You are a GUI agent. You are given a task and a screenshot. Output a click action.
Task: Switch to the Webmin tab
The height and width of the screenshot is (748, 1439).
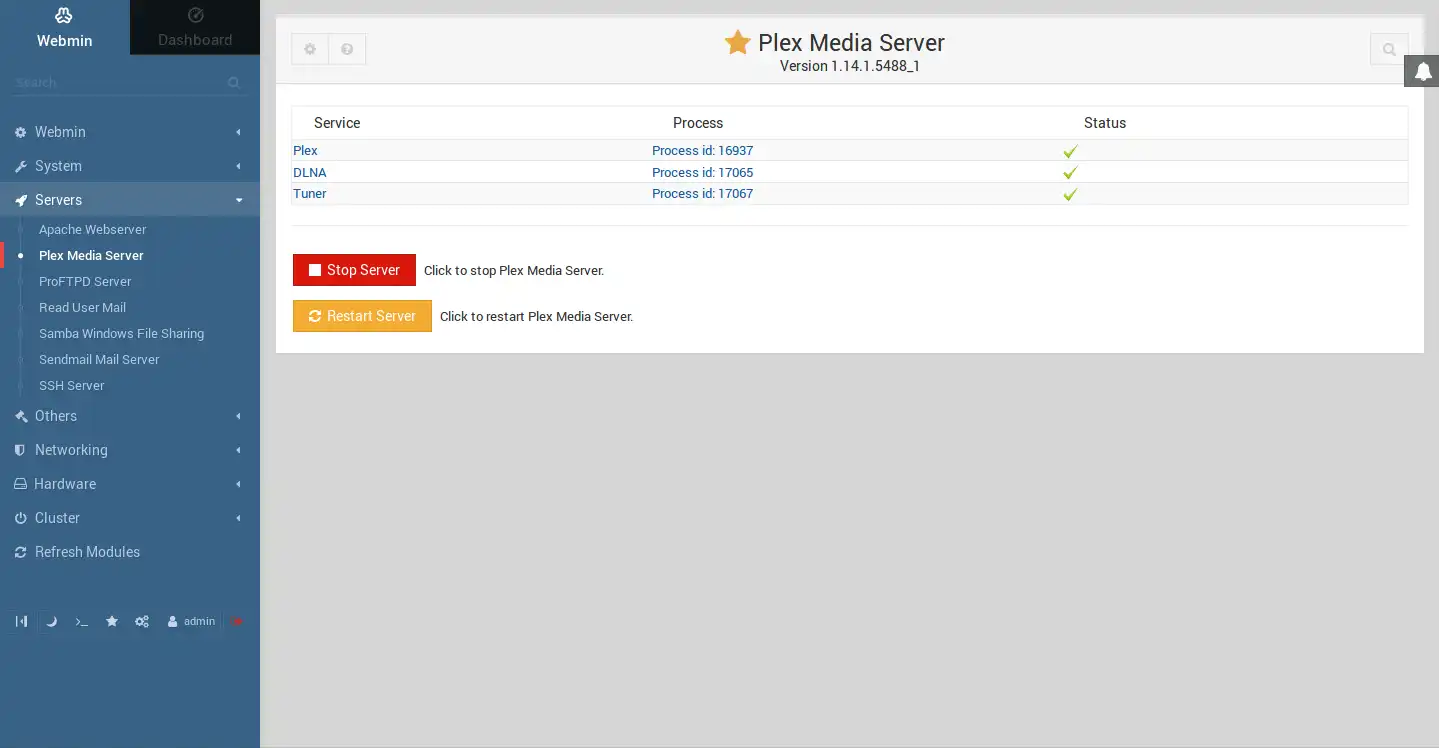pos(65,27)
